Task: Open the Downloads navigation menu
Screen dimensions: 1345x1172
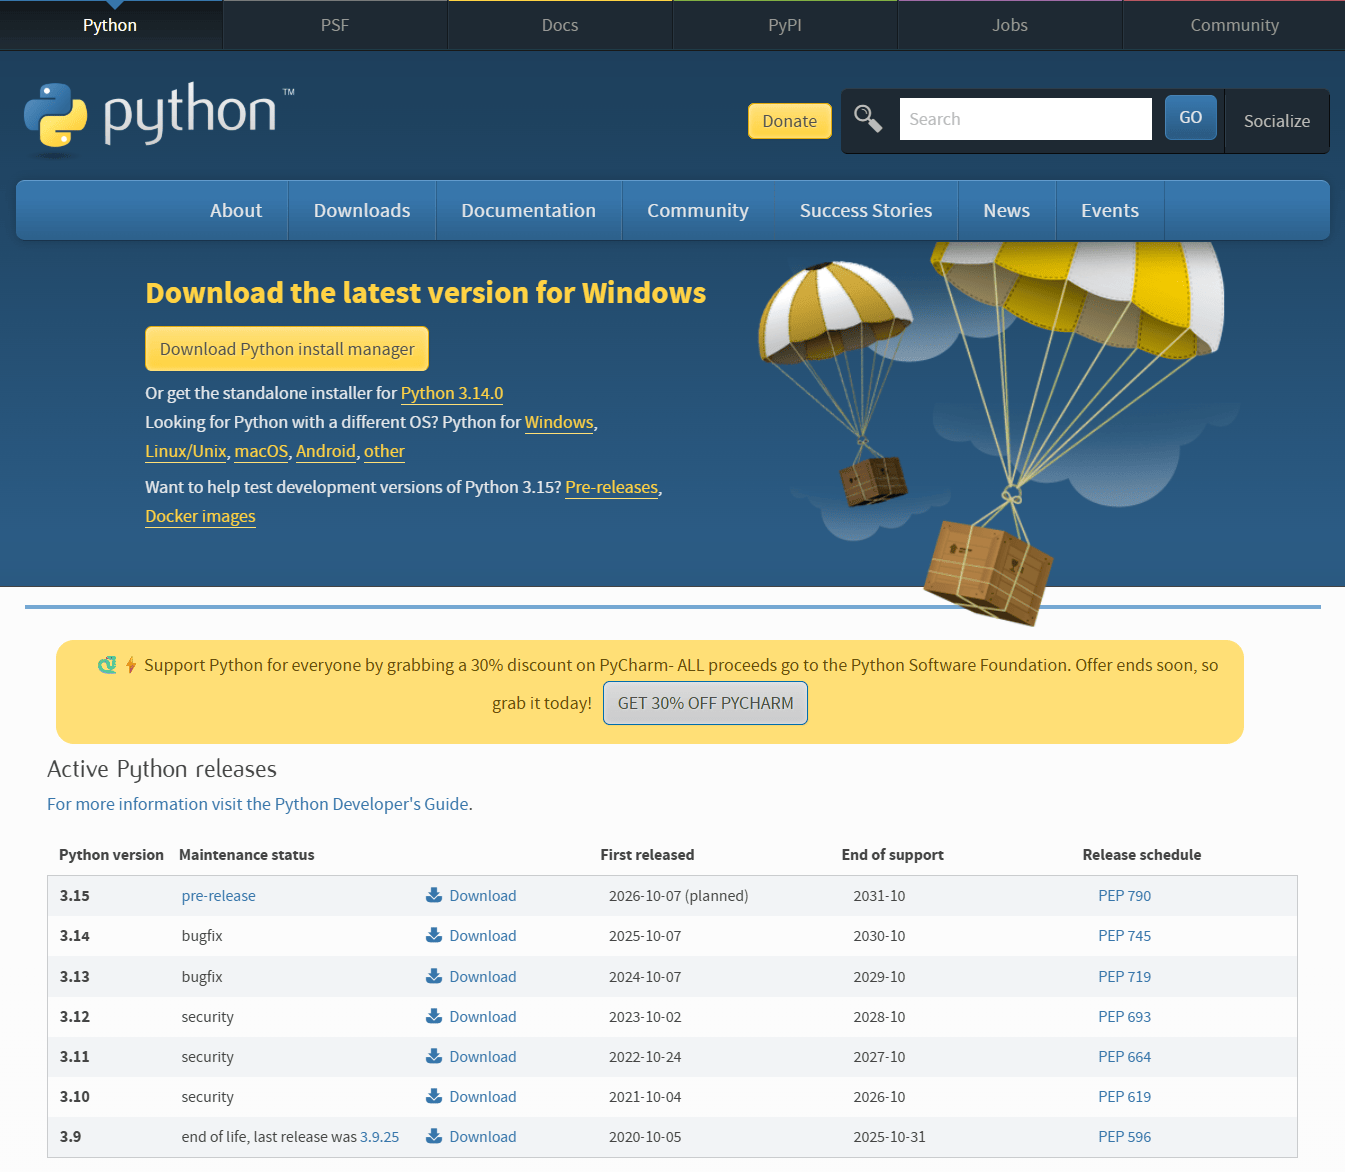Action: 362,210
